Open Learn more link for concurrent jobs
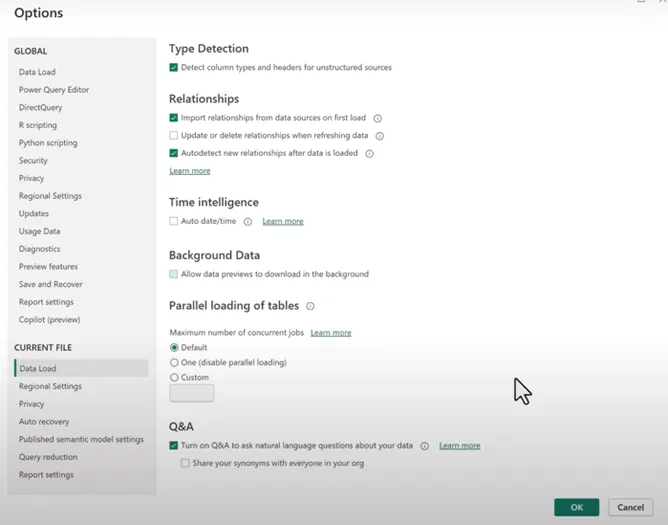Image resolution: width=668 pixels, height=525 pixels. (331, 333)
